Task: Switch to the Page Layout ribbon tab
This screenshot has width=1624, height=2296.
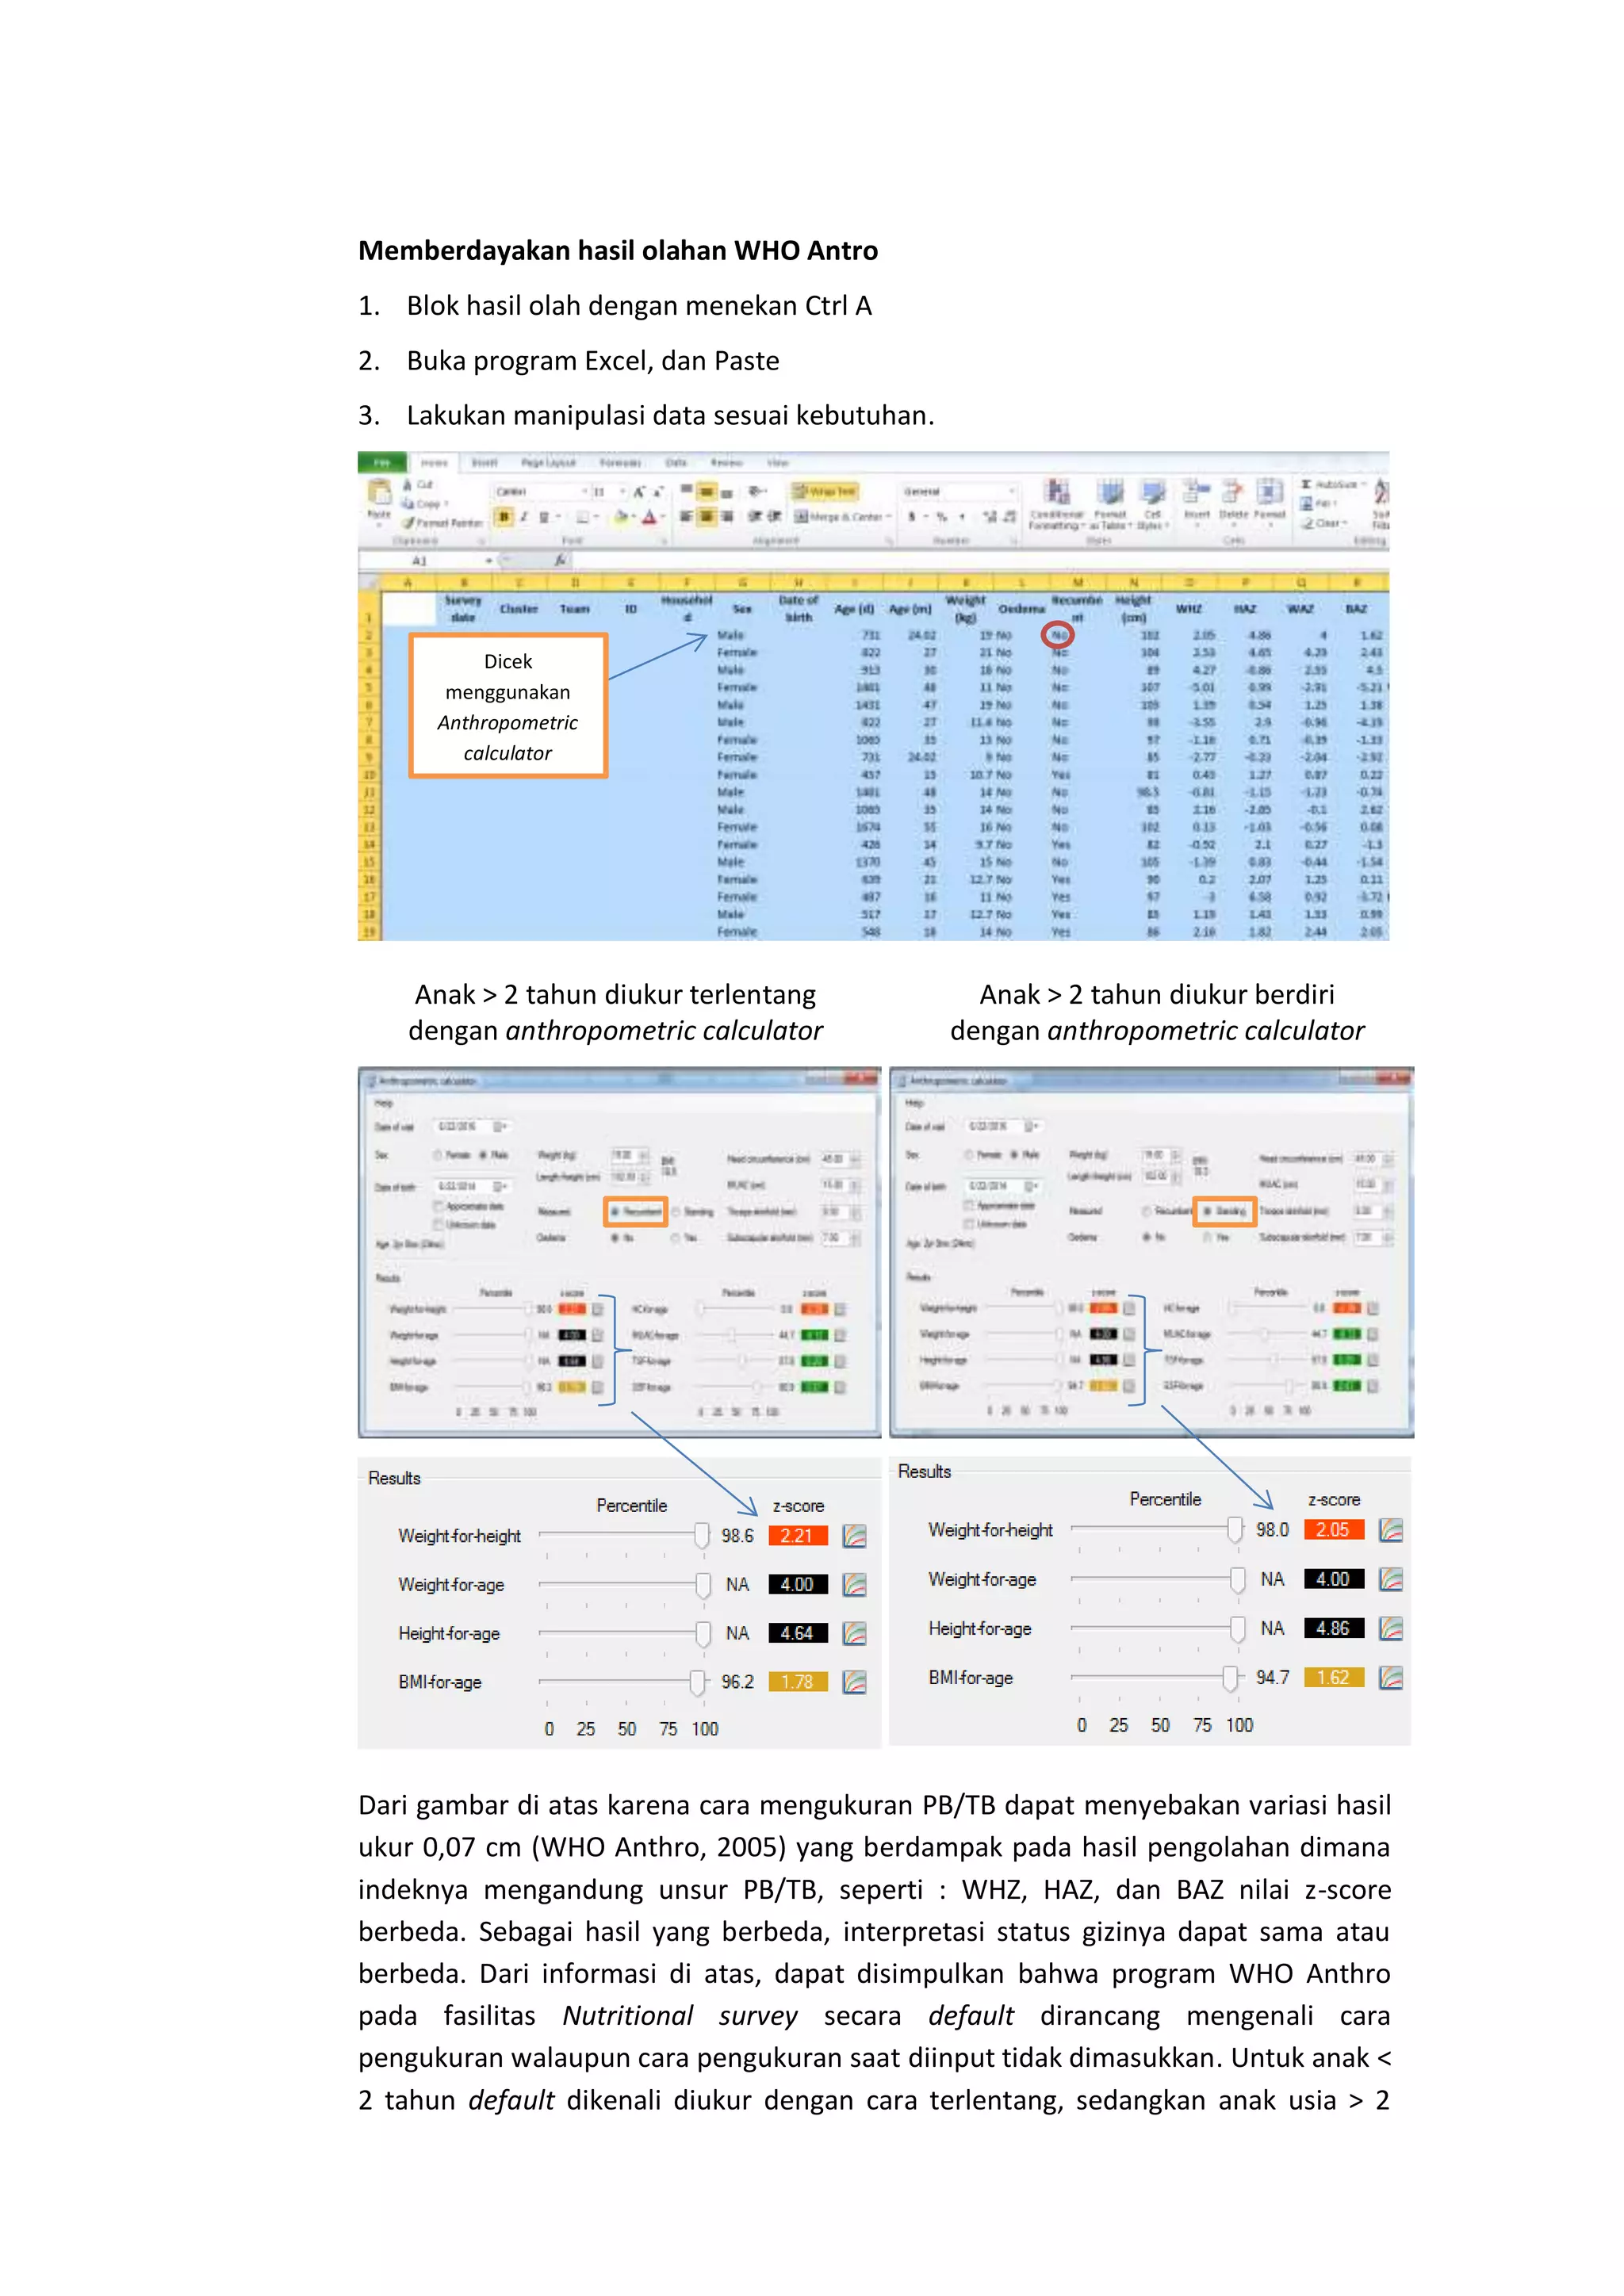Action: click(x=548, y=463)
